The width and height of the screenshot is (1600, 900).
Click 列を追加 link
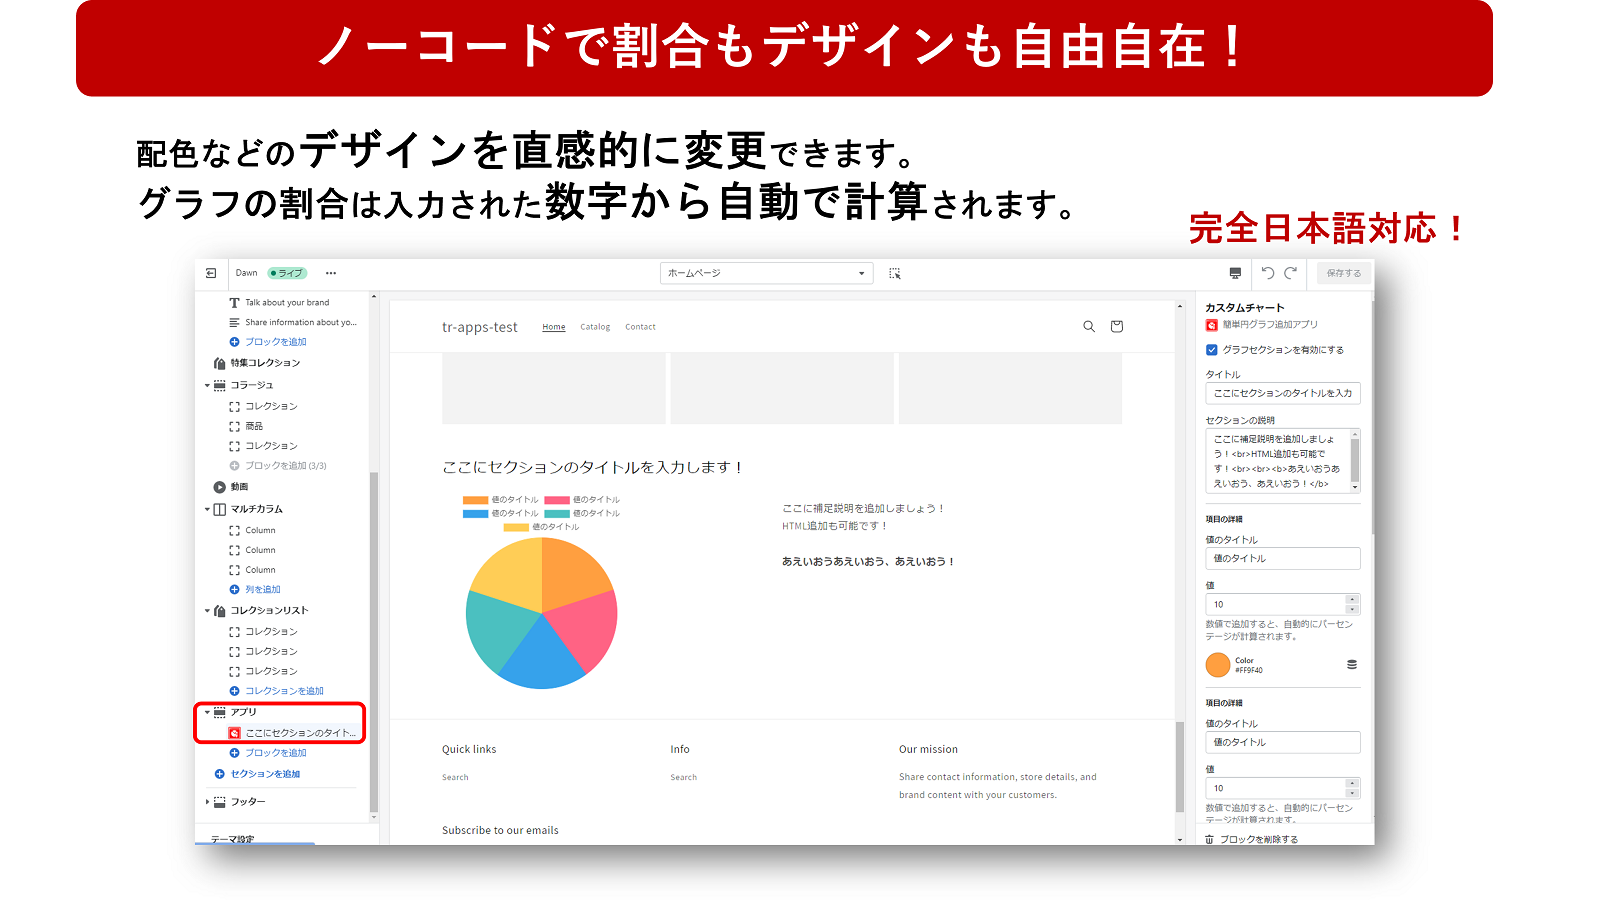(263, 590)
